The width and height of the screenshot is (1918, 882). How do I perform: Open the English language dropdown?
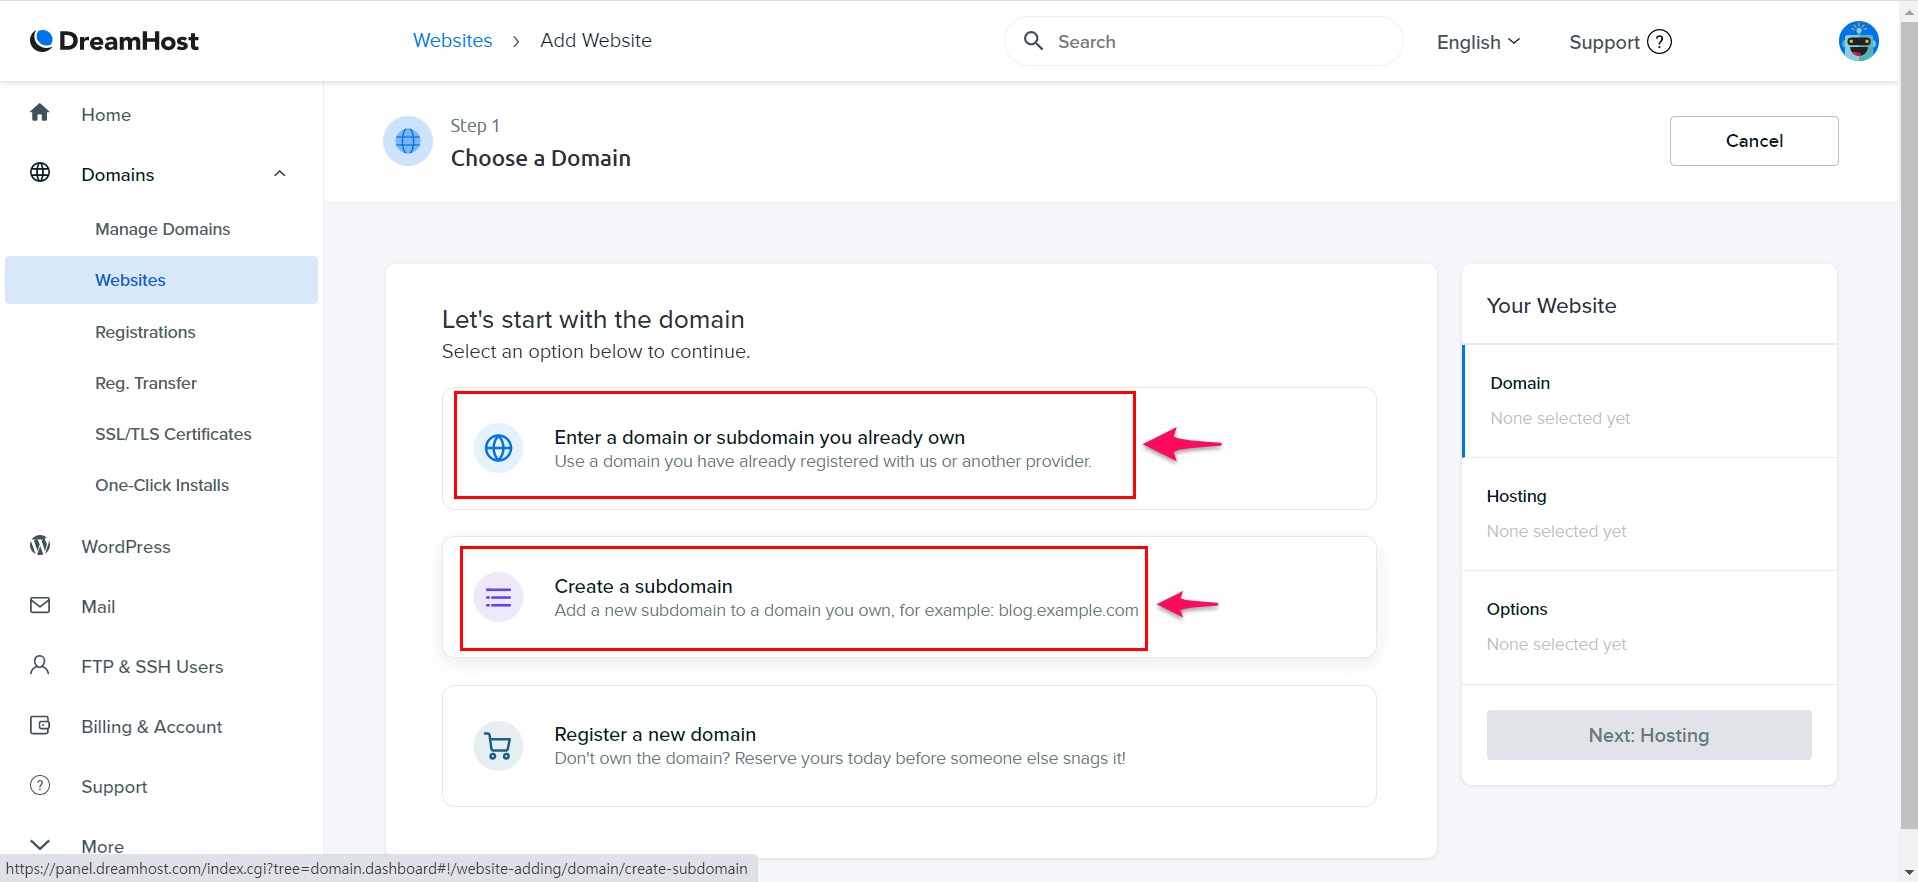[x=1478, y=42]
